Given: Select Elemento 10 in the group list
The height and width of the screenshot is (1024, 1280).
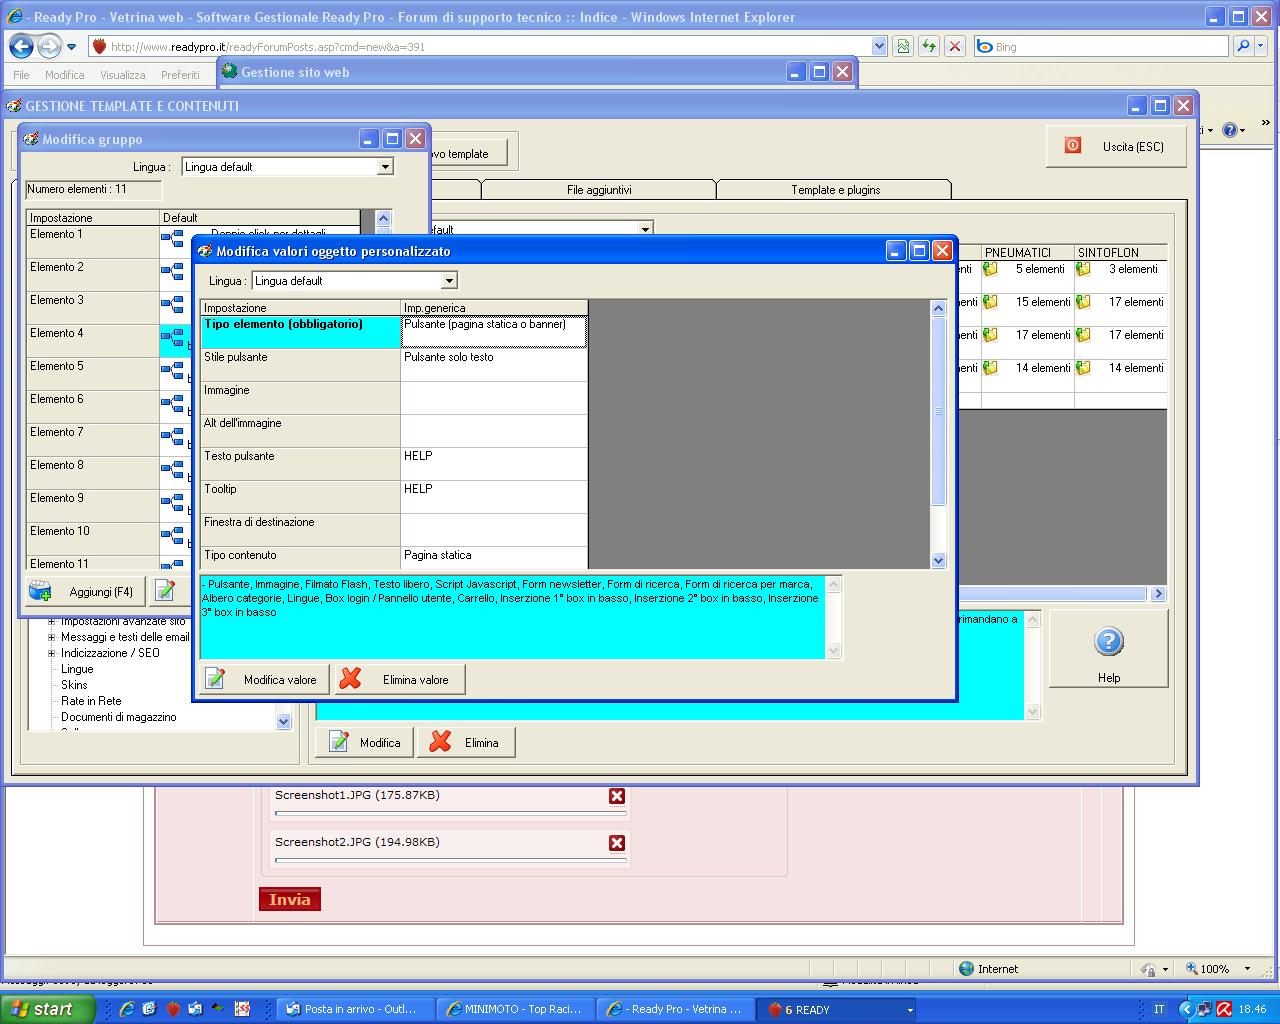Looking at the screenshot, I should (x=93, y=539).
